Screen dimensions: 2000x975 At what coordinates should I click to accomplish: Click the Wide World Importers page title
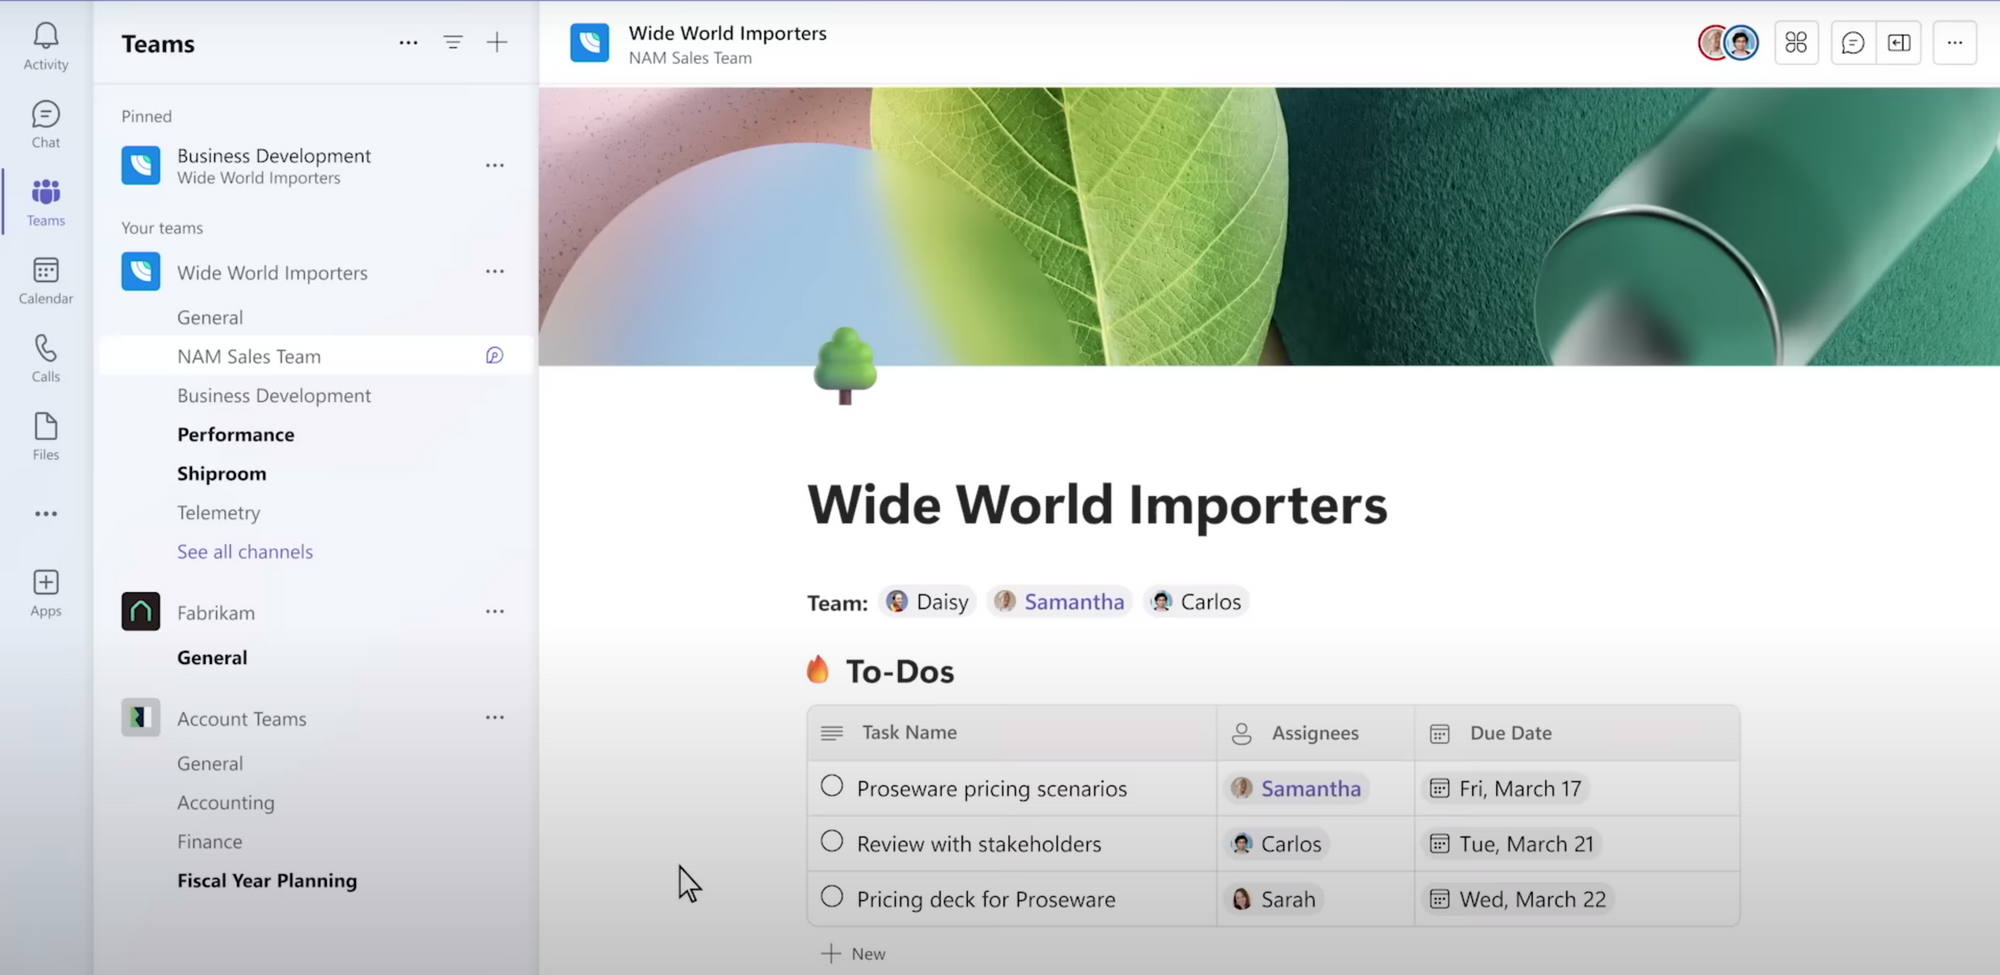point(1097,504)
